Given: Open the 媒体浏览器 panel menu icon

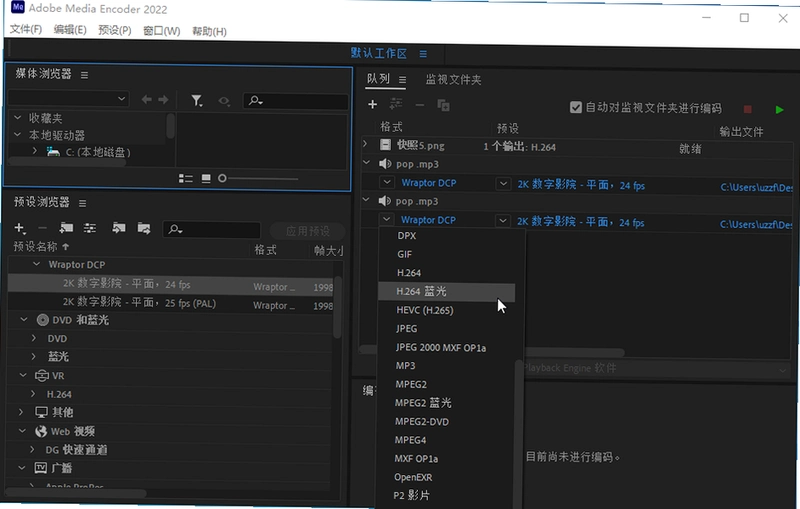Looking at the screenshot, I should click(84, 75).
